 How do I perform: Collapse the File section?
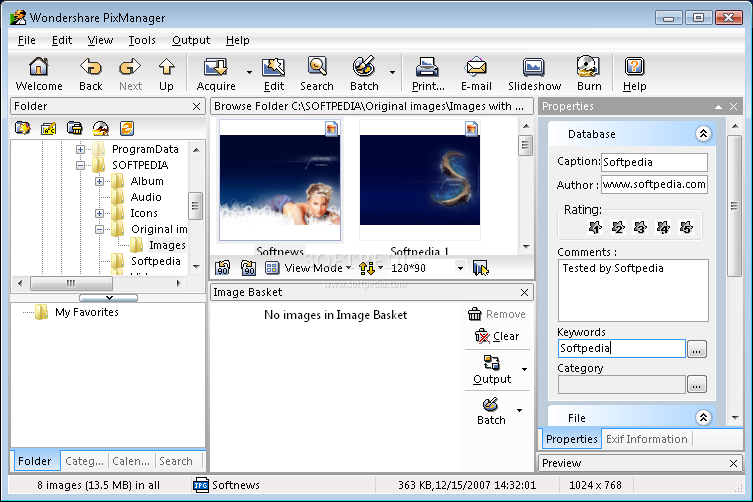click(703, 417)
